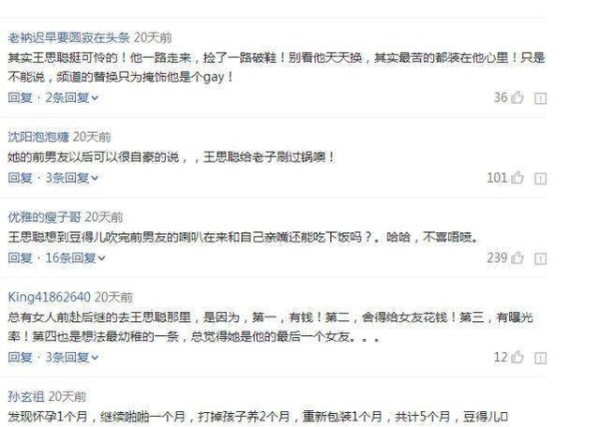This screenshot has height=427, width=600.
Task: Like King41862640's comment with 12 likes
Action: (x=517, y=357)
